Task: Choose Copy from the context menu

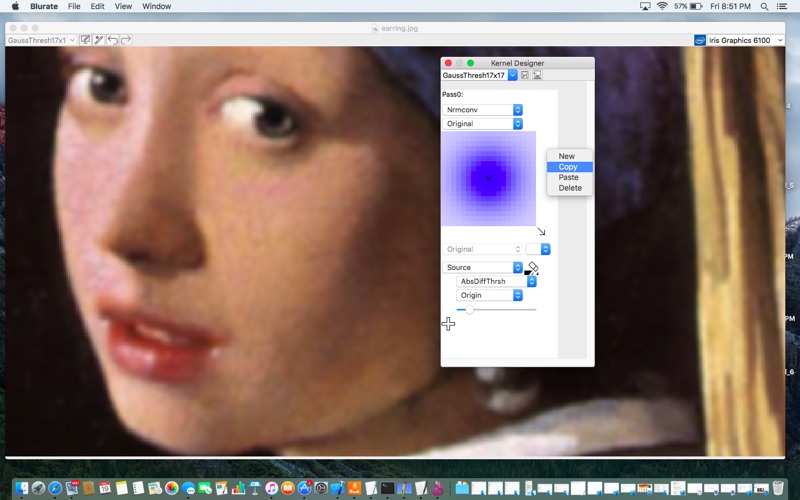Action: (x=569, y=167)
